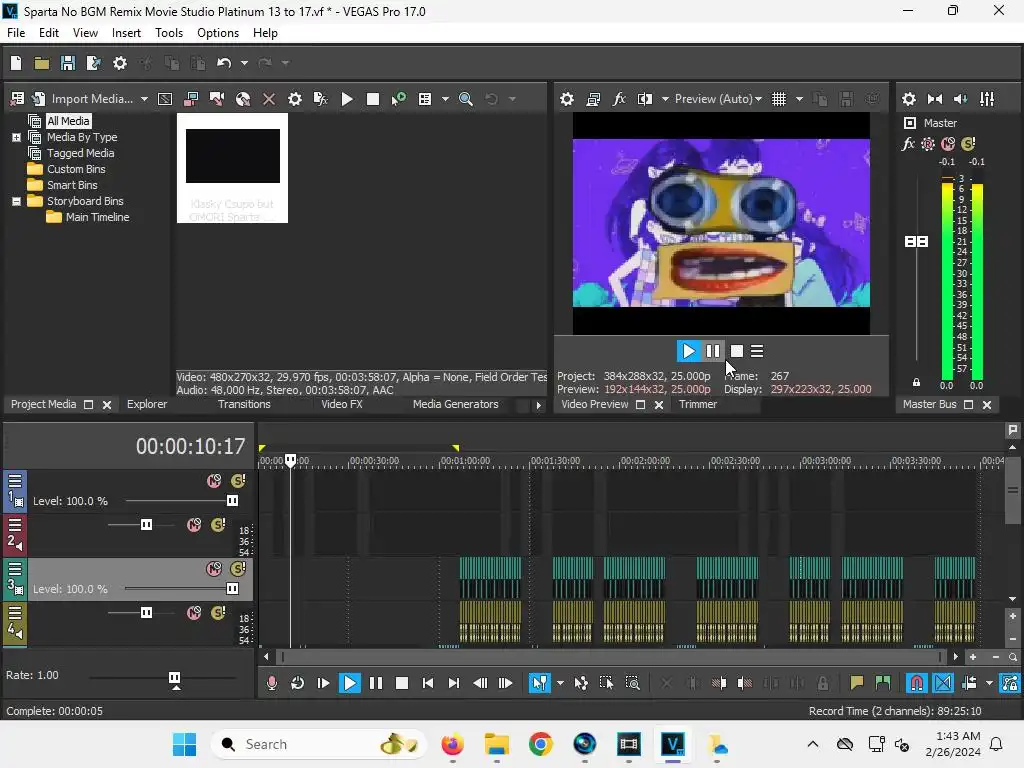Open Master Bus audio properties gear
The height and width of the screenshot is (768, 1024).
(x=908, y=99)
